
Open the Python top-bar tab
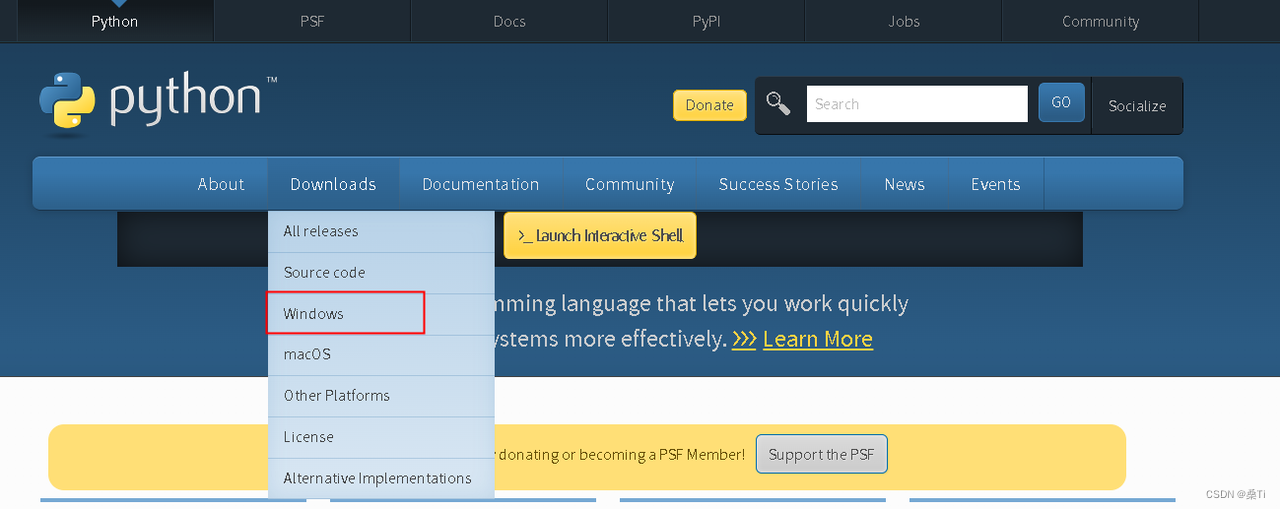(114, 21)
